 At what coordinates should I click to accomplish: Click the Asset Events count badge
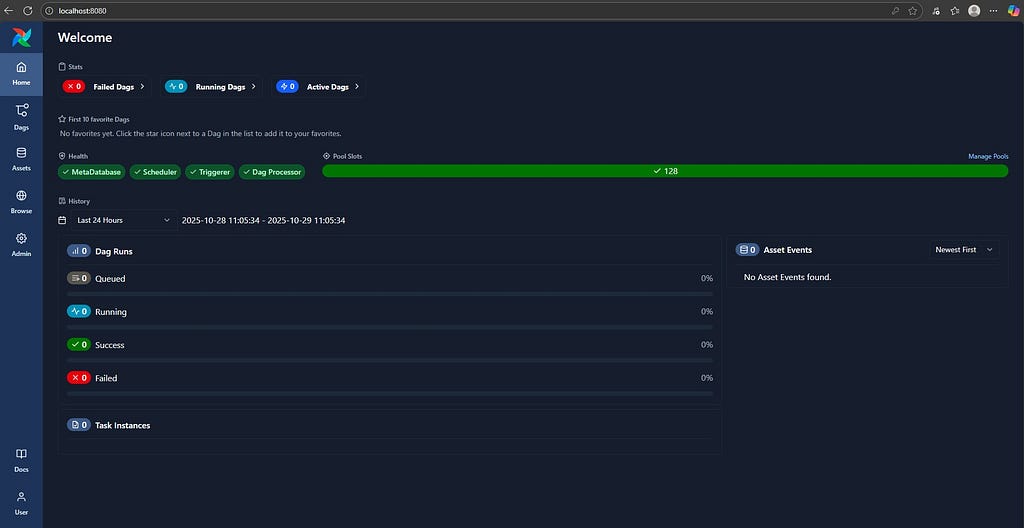[747, 250]
